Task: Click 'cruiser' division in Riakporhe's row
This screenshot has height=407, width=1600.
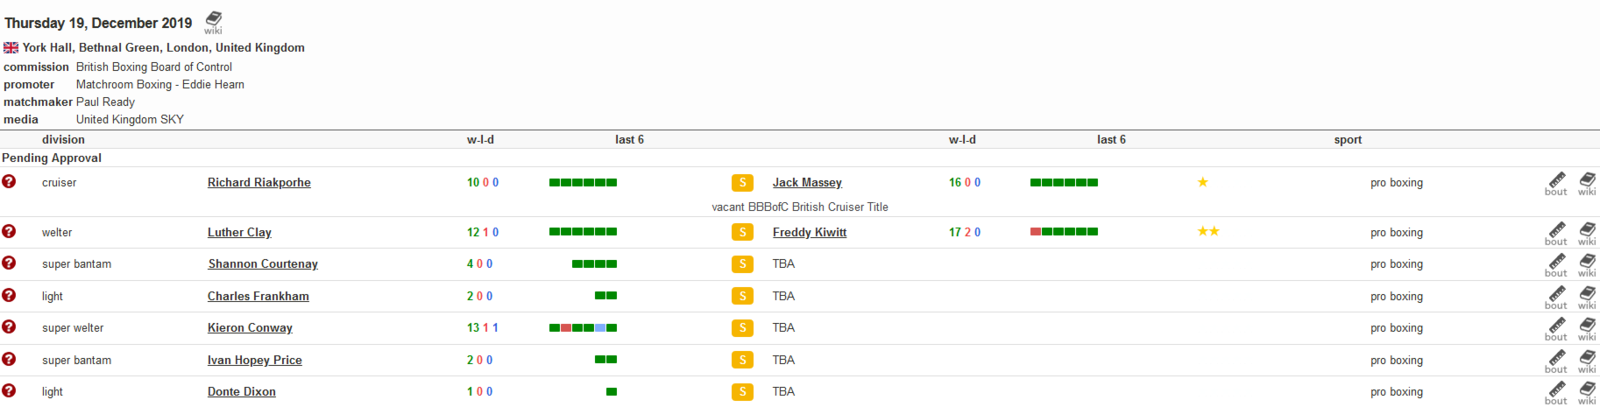Action: [x=59, y=183]
